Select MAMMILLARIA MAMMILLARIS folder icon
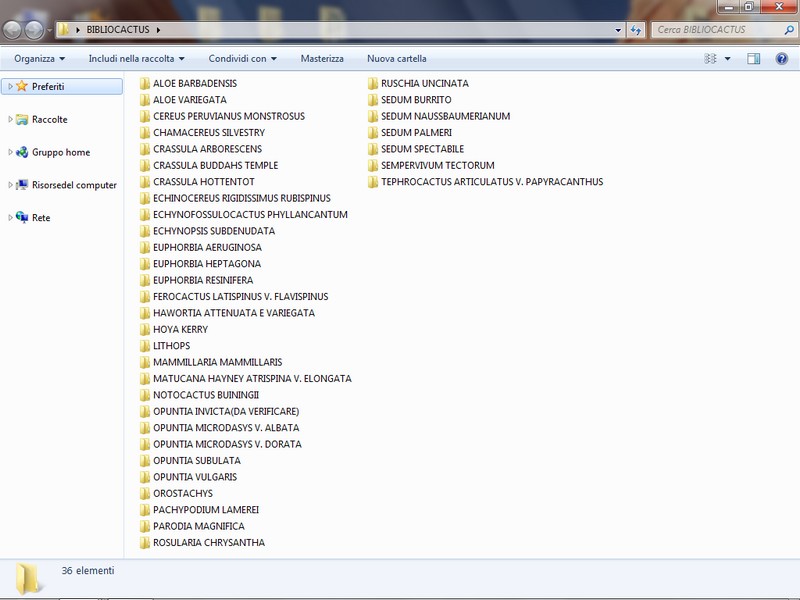 coord(145,362)
